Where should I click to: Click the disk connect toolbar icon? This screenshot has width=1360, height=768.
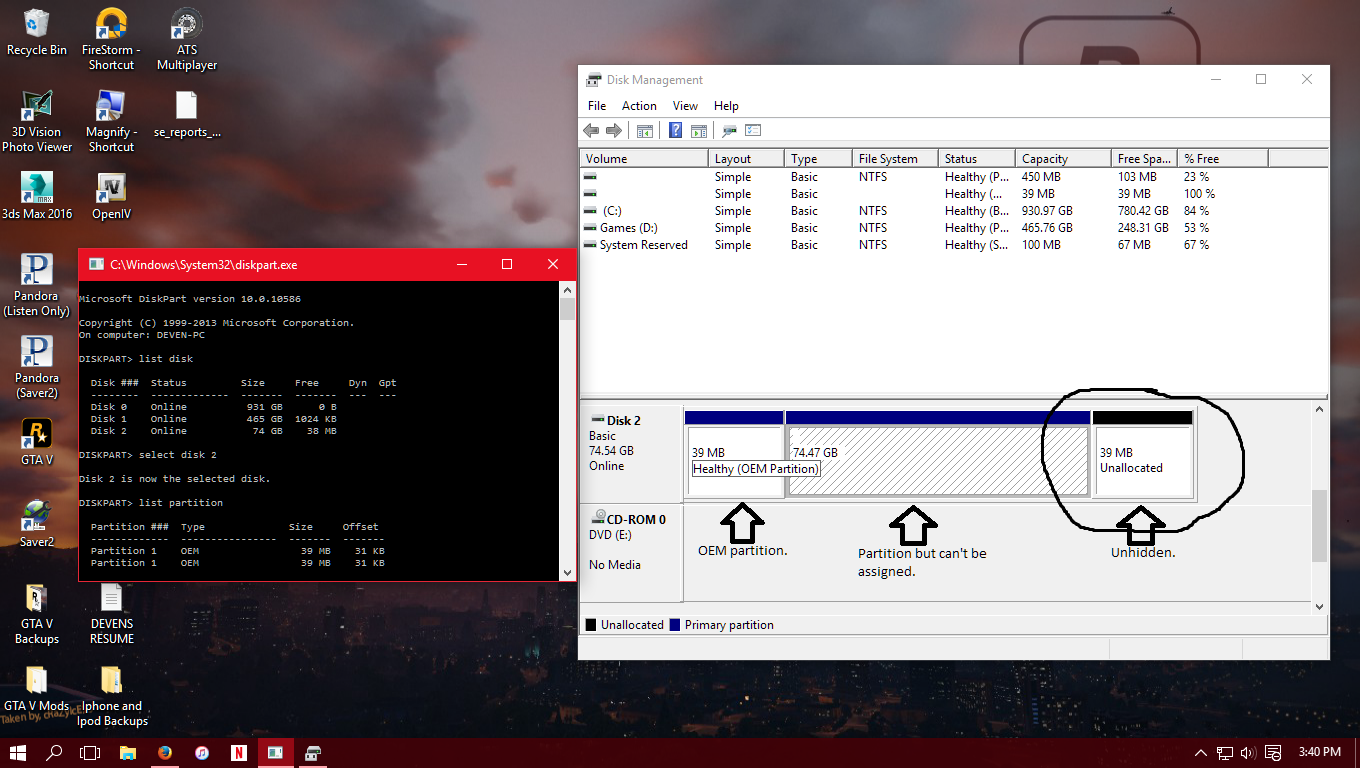tap(730, 131)
